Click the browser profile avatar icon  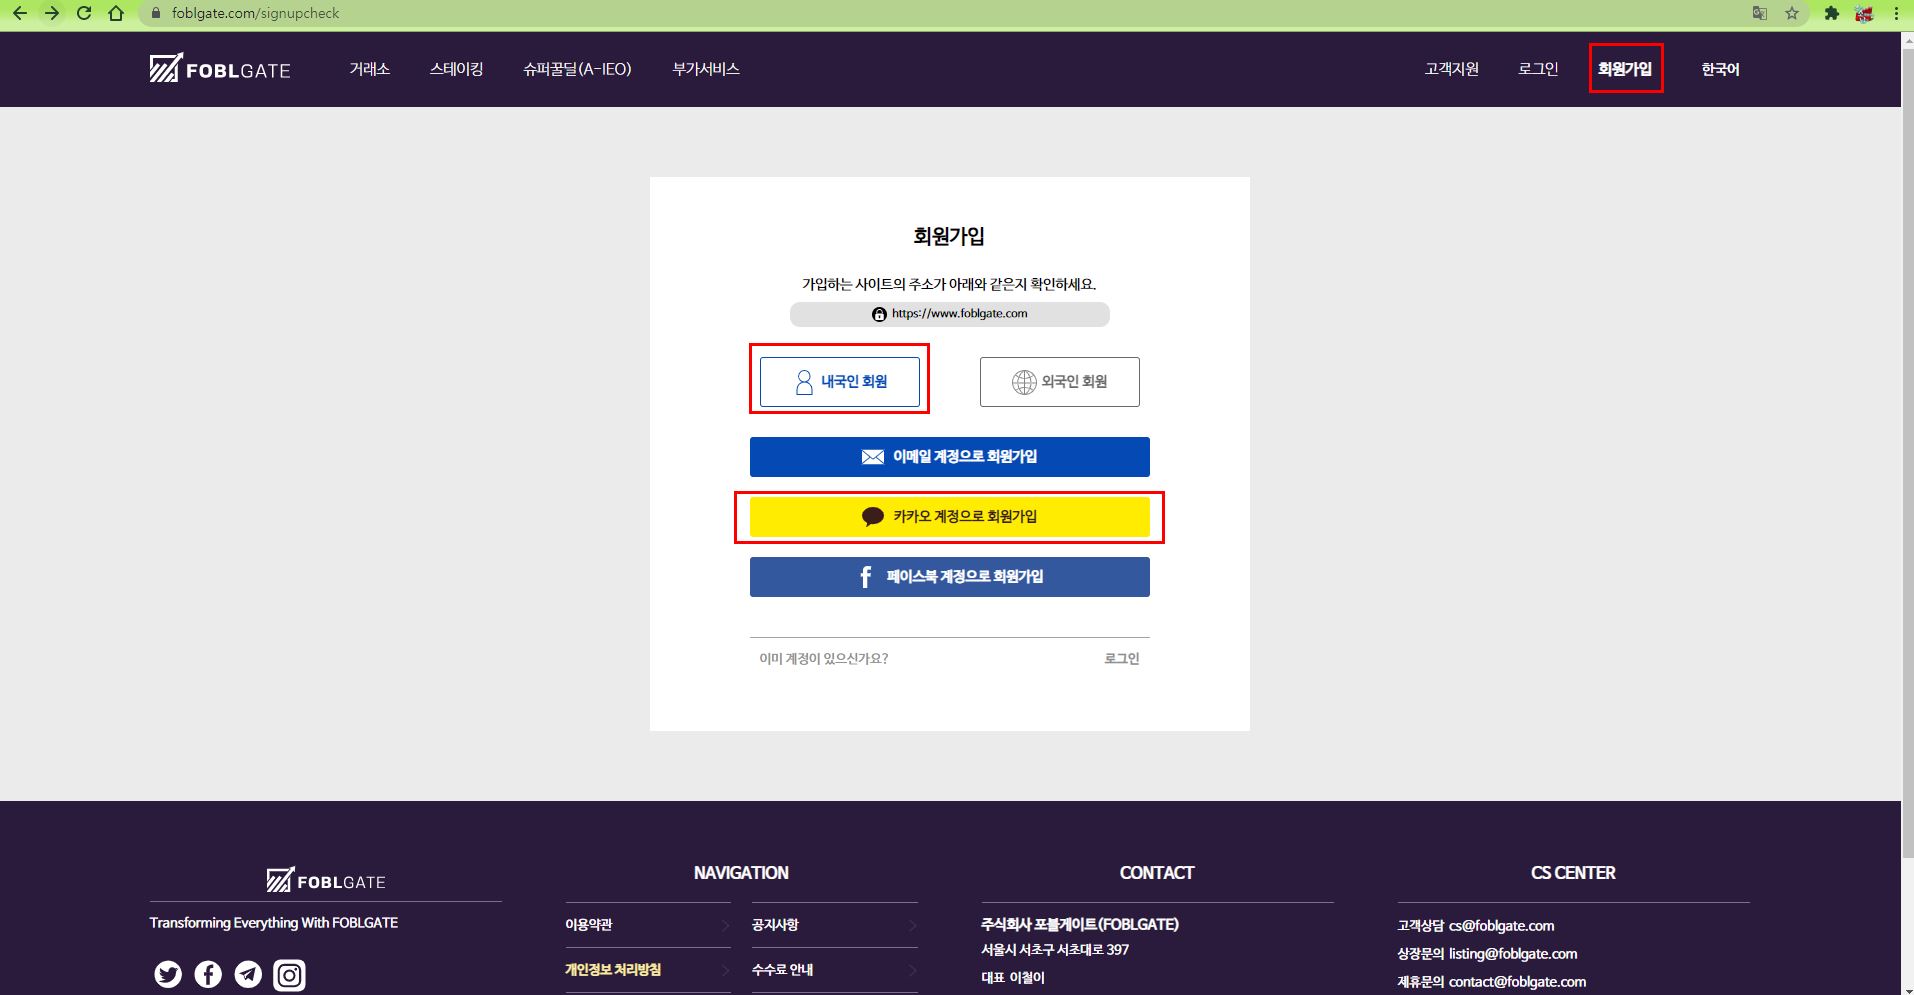point(1864,13)
